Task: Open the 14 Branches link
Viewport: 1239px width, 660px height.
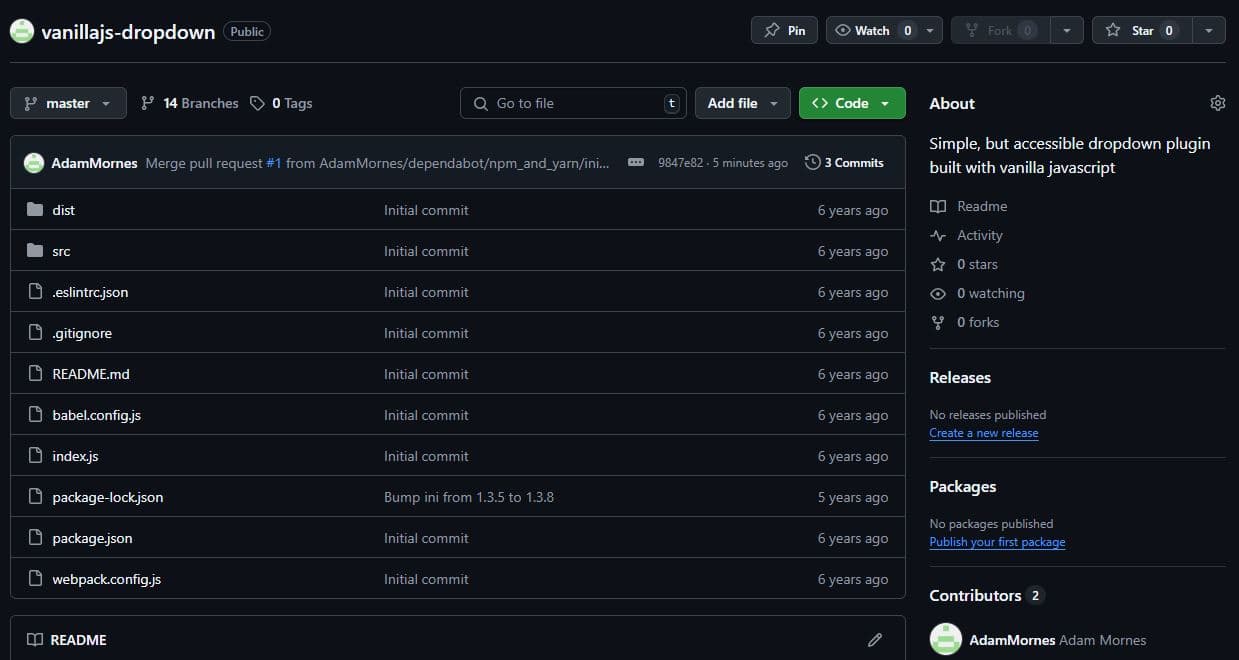Action: [190, 103]
